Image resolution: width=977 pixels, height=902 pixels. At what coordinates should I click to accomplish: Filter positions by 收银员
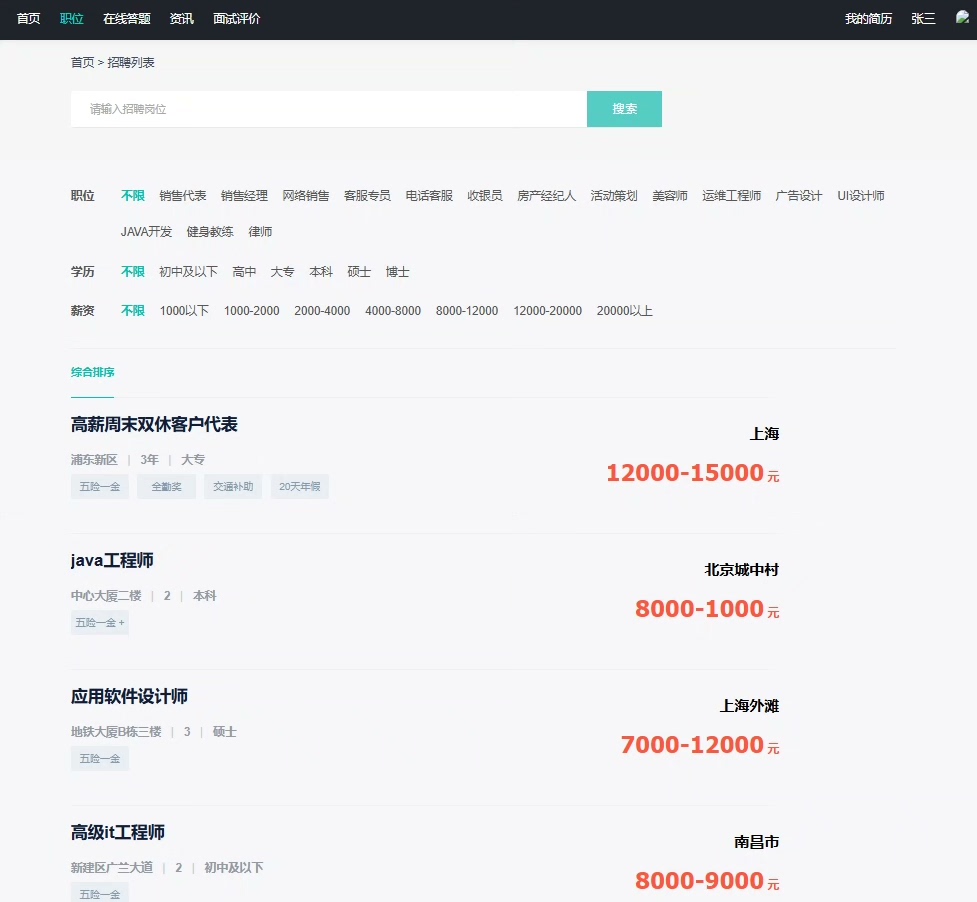pos(485,196)
